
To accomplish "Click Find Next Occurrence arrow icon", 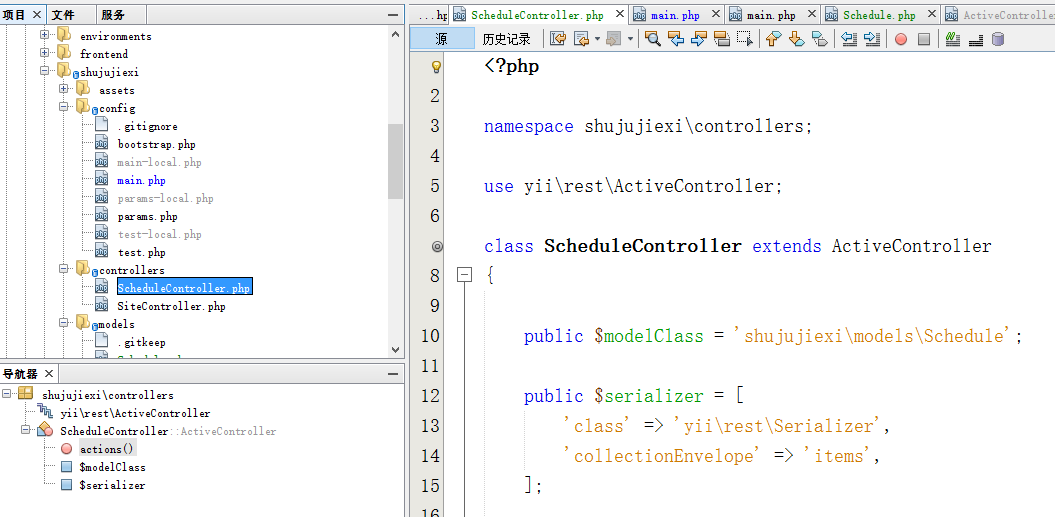I will click(698, 39).
